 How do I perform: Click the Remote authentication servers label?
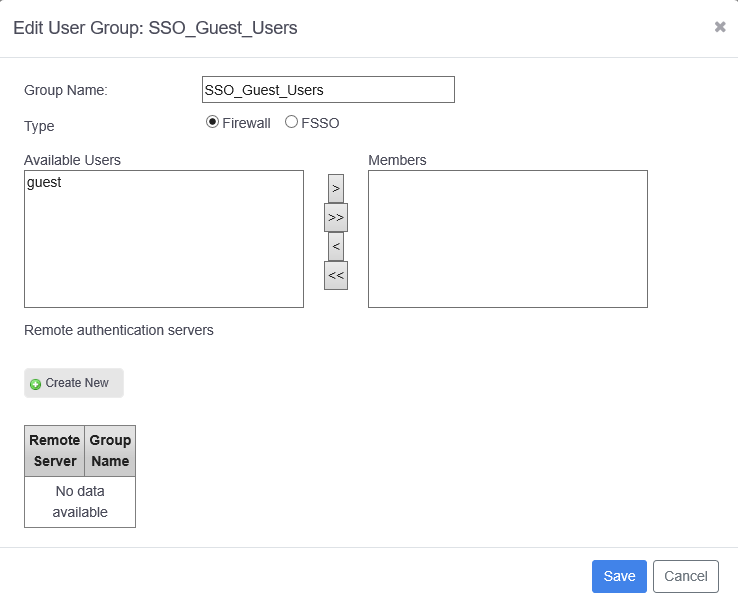point(119,330)
